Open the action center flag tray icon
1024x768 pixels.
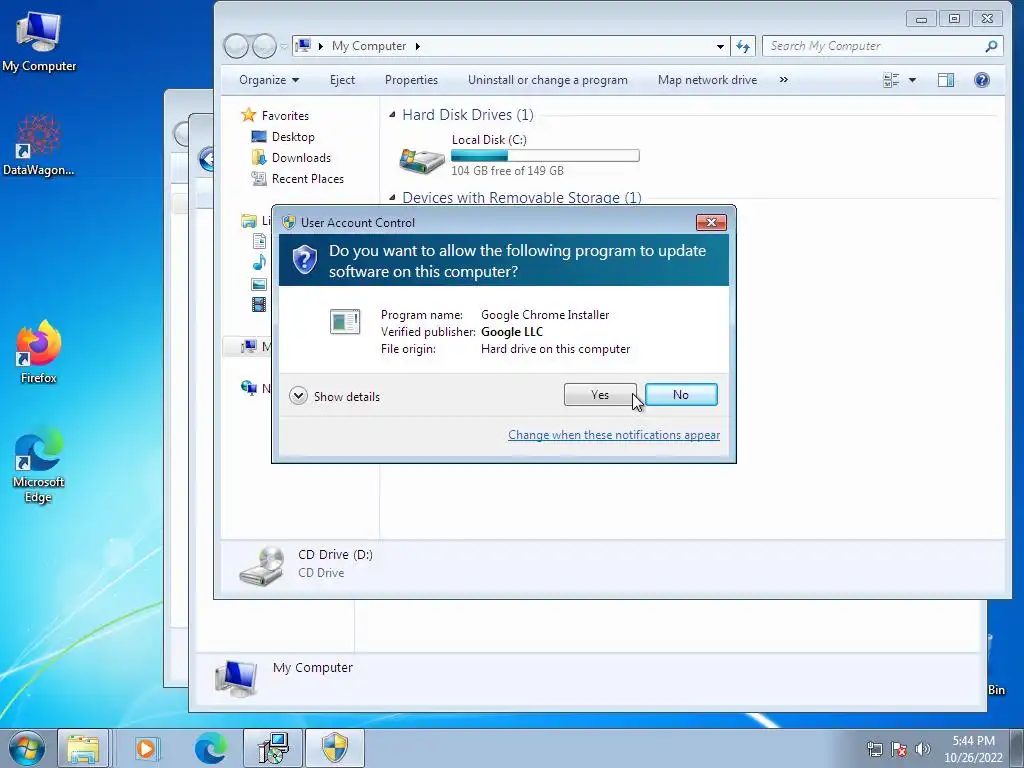(x=899, y=748)
